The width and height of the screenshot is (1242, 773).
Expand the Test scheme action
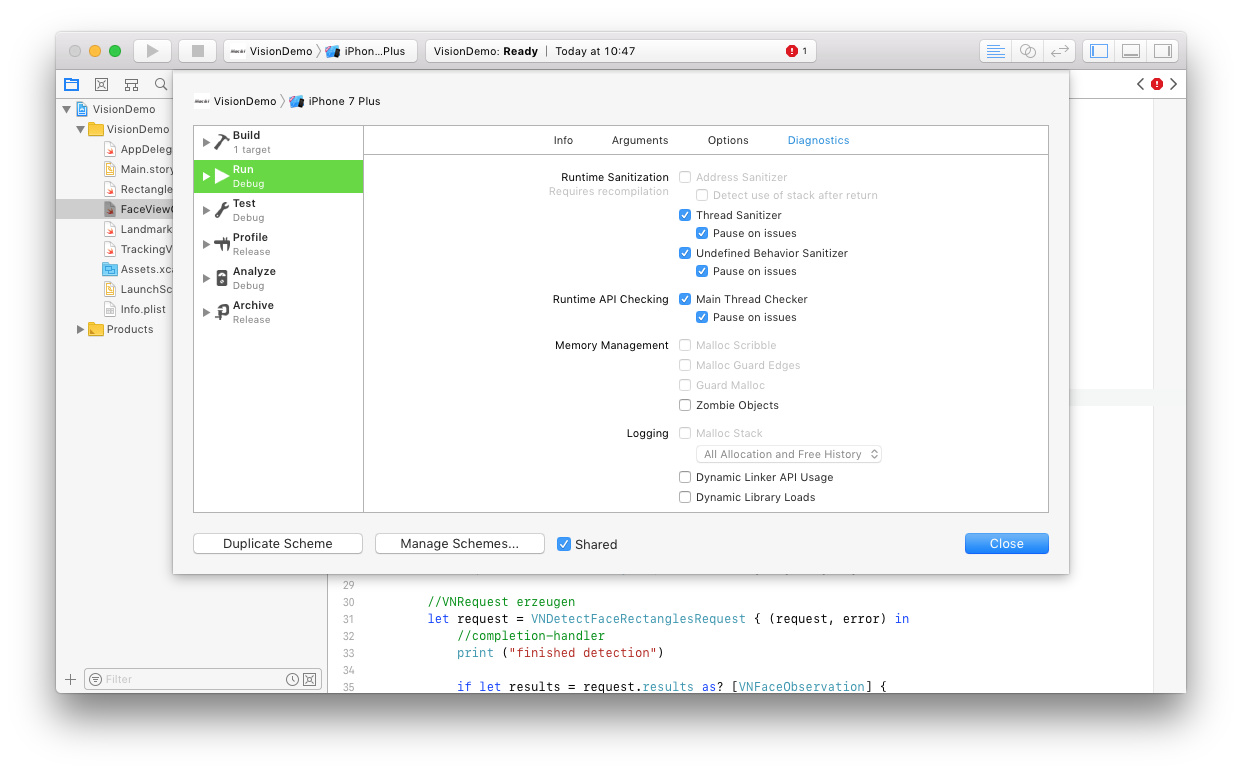(x=206, y=210)
